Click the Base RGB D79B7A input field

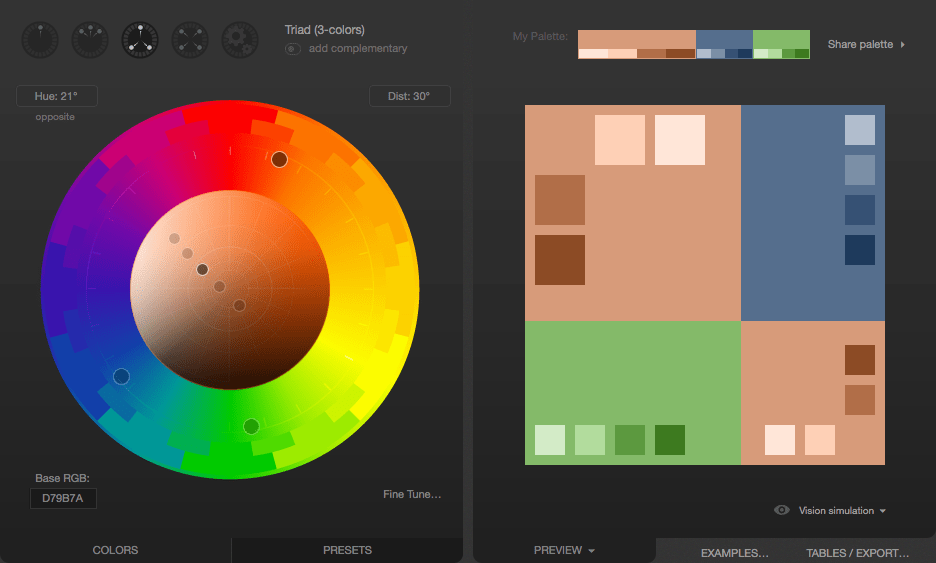coord(63,498)
